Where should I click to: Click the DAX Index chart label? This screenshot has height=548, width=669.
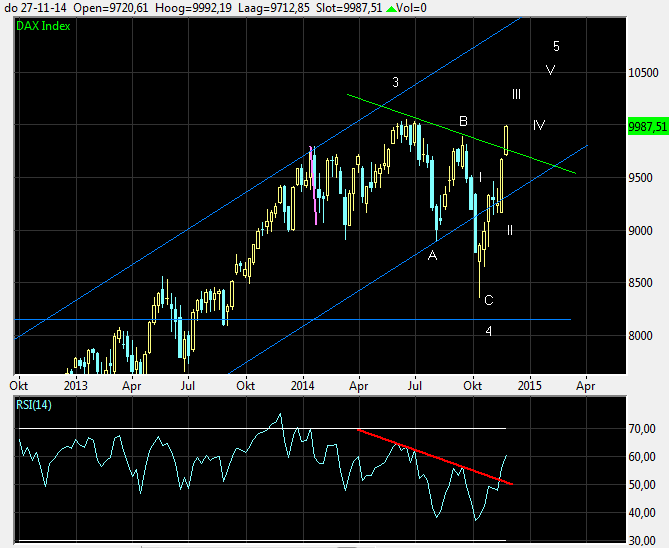point(43,25)
